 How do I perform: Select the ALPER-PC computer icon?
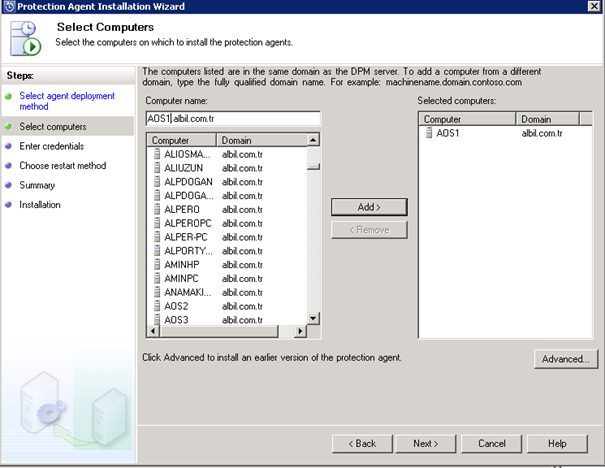[157, 237]
